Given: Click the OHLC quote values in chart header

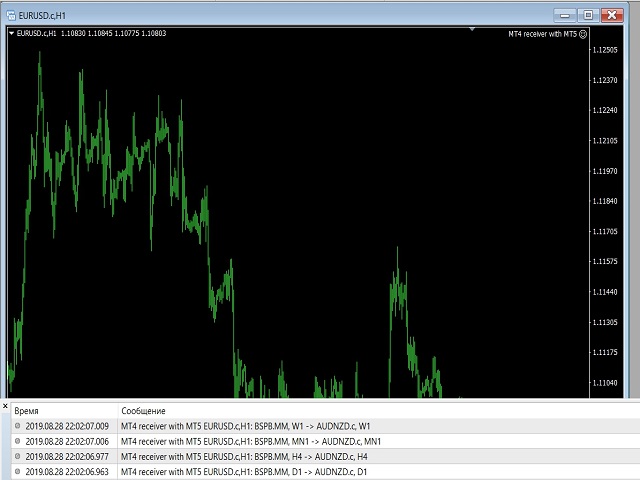Looking at the screenshot, I should 113,33.
